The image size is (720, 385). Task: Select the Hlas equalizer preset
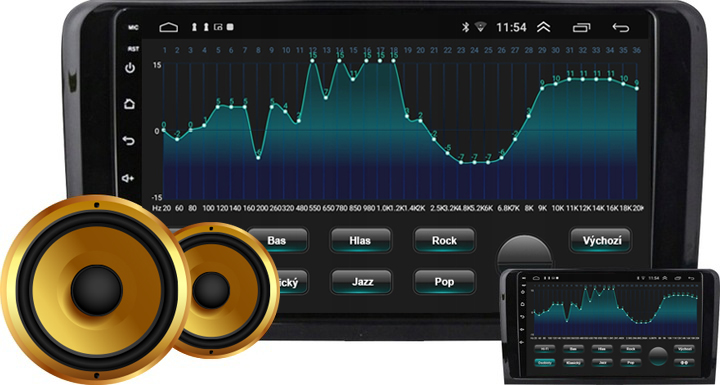coord(360,240)
